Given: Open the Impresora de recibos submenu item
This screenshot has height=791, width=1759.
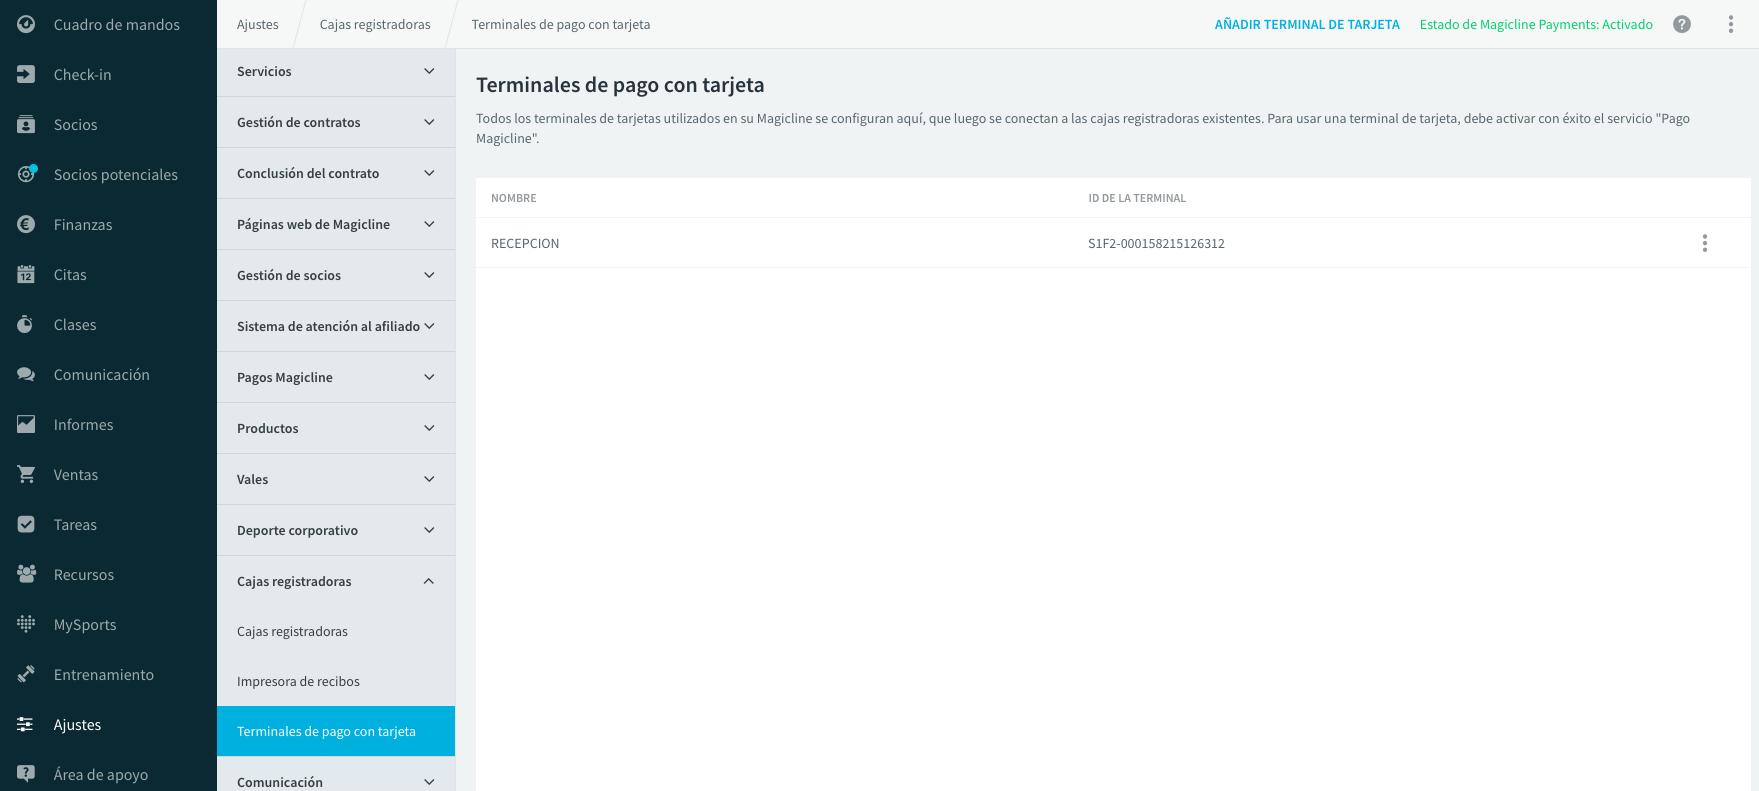Looking at the screenshot, I should pos(336,681).
